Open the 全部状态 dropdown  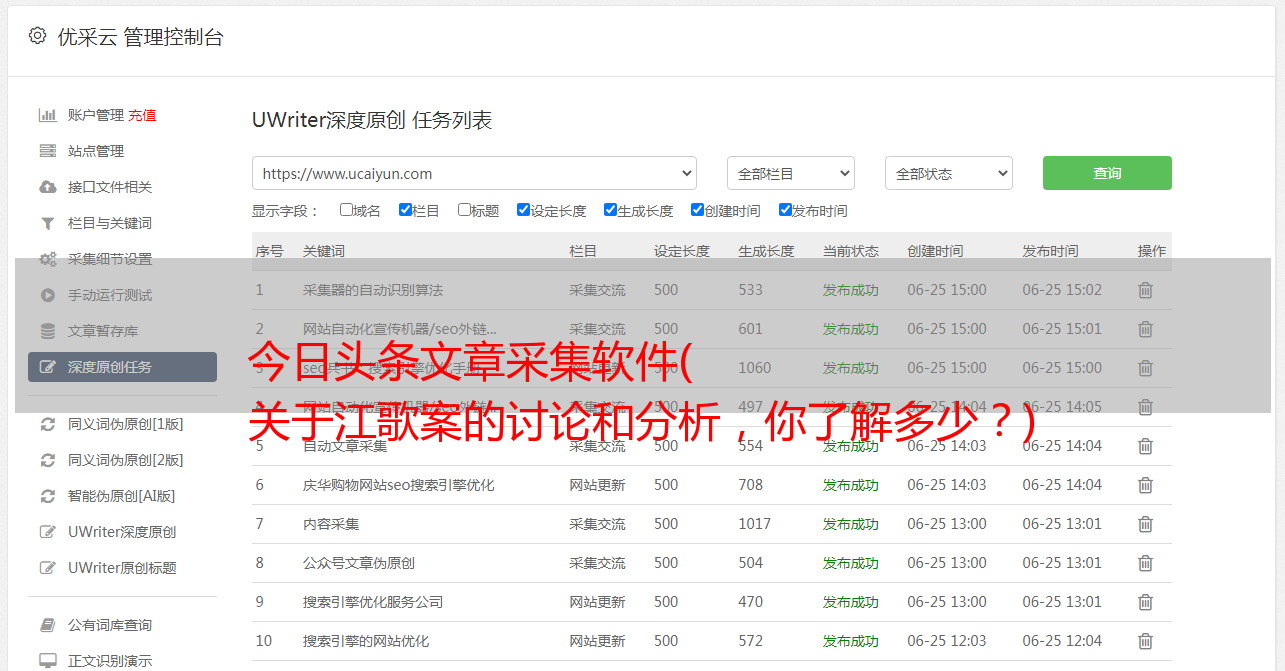click(x=949, y=173)
